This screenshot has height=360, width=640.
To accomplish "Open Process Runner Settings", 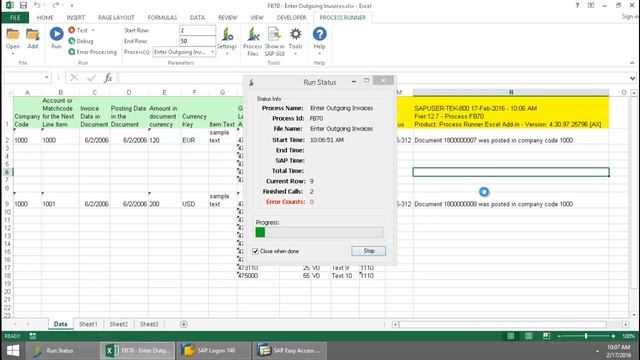I will [x=227, y=40].
